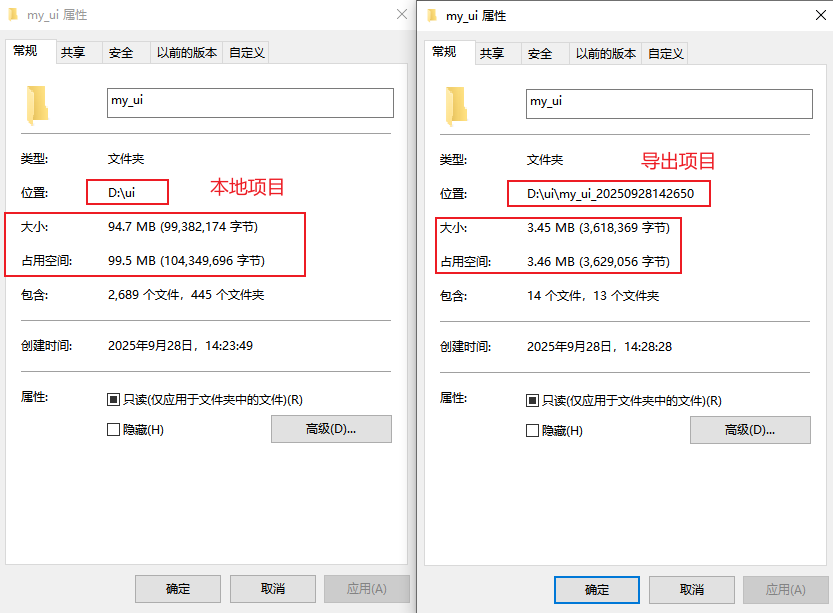Click large folder icon in right properties window

point(456,106)
